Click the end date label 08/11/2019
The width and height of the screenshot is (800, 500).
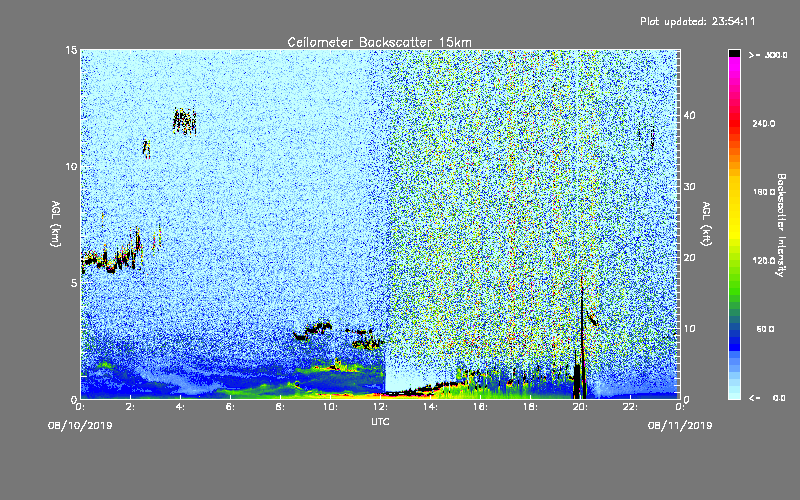(680, 425)
